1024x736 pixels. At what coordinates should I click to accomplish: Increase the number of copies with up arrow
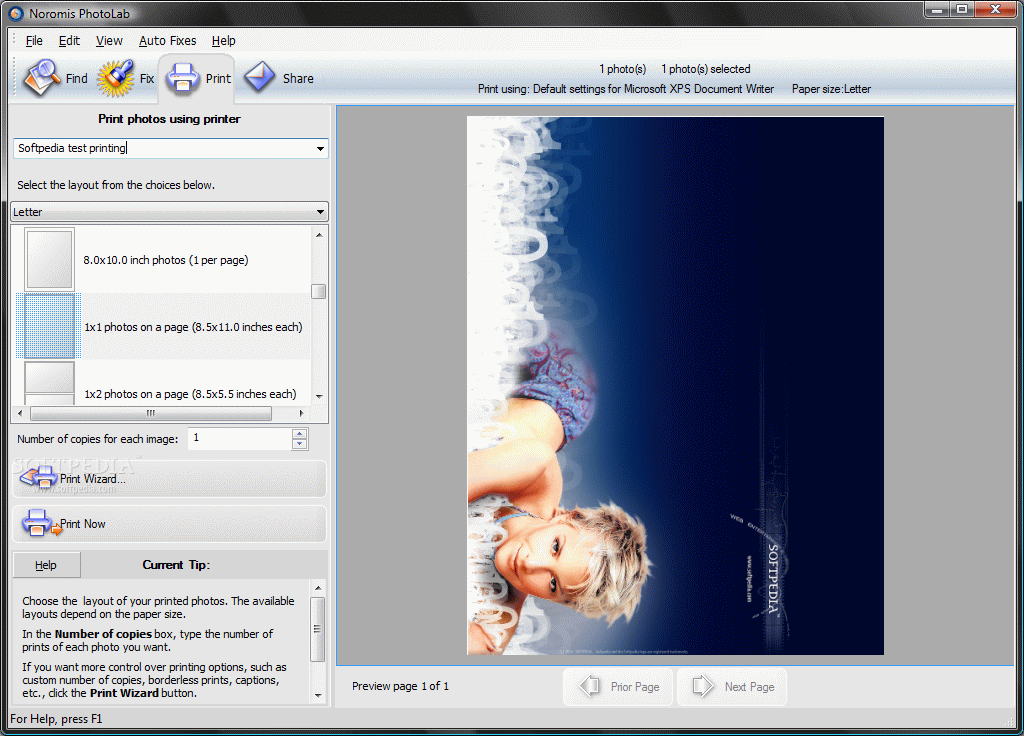click(300, 434)
